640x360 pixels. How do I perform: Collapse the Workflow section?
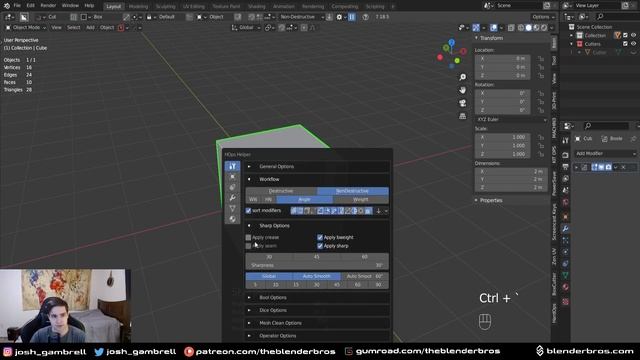pos(317,179)
